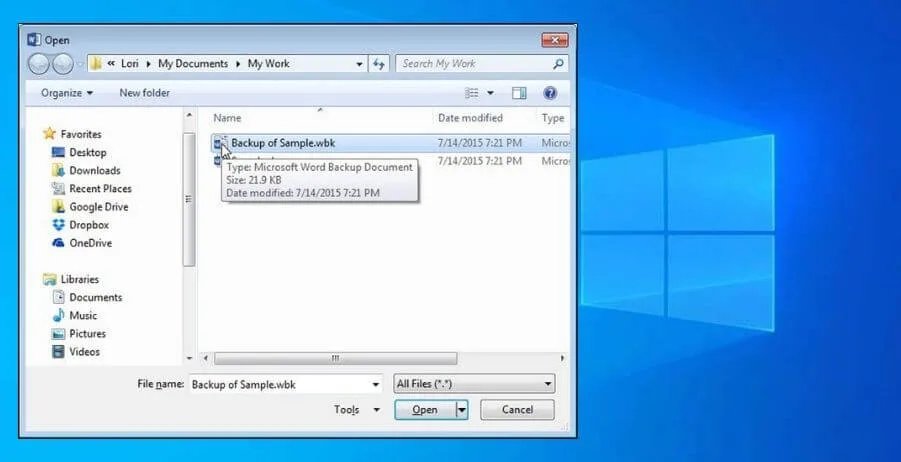
Task: Click the Libraries label
Action: pyautogui.click(x=80, y=279)
